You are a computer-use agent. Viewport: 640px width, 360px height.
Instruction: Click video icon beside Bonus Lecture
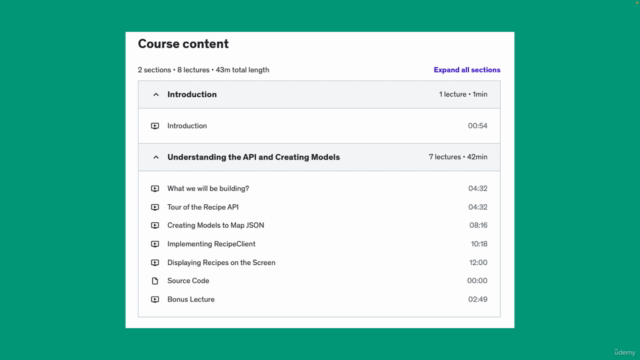point(155,300)
